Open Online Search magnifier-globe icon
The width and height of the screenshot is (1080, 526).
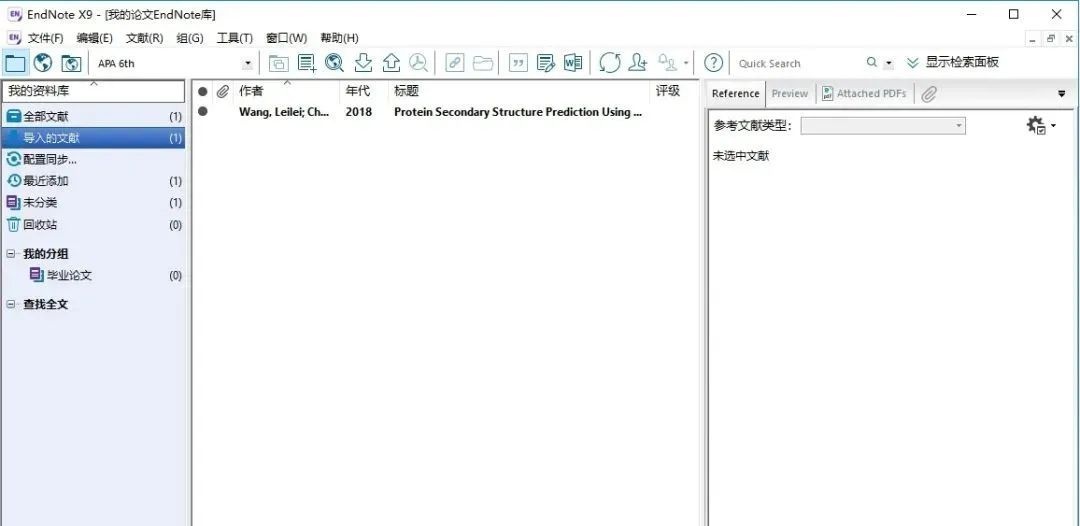pos(335,63)
